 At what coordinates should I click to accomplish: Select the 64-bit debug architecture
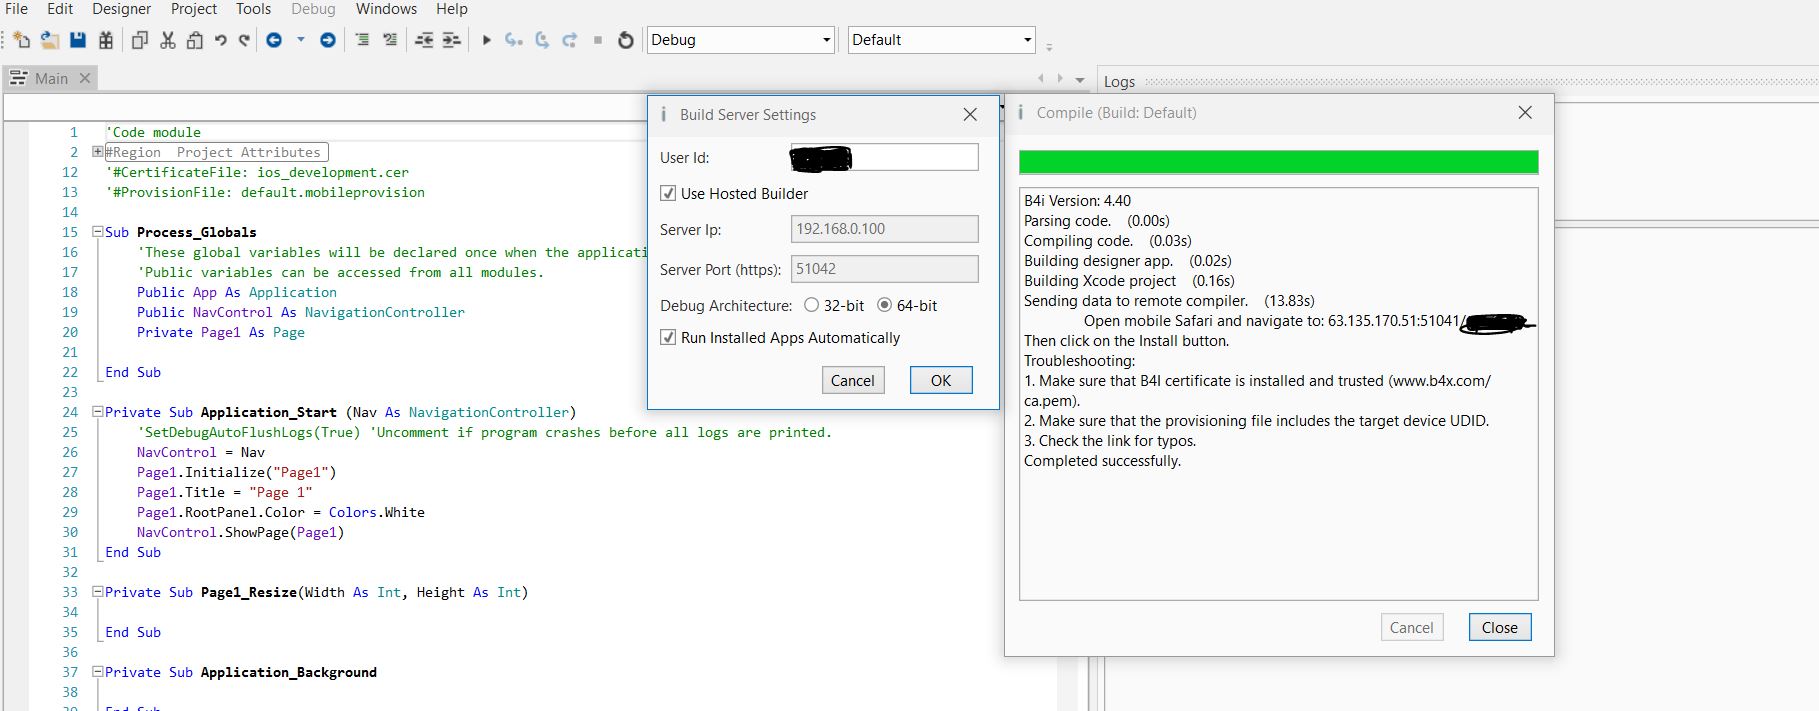click(x=884, y=305)
